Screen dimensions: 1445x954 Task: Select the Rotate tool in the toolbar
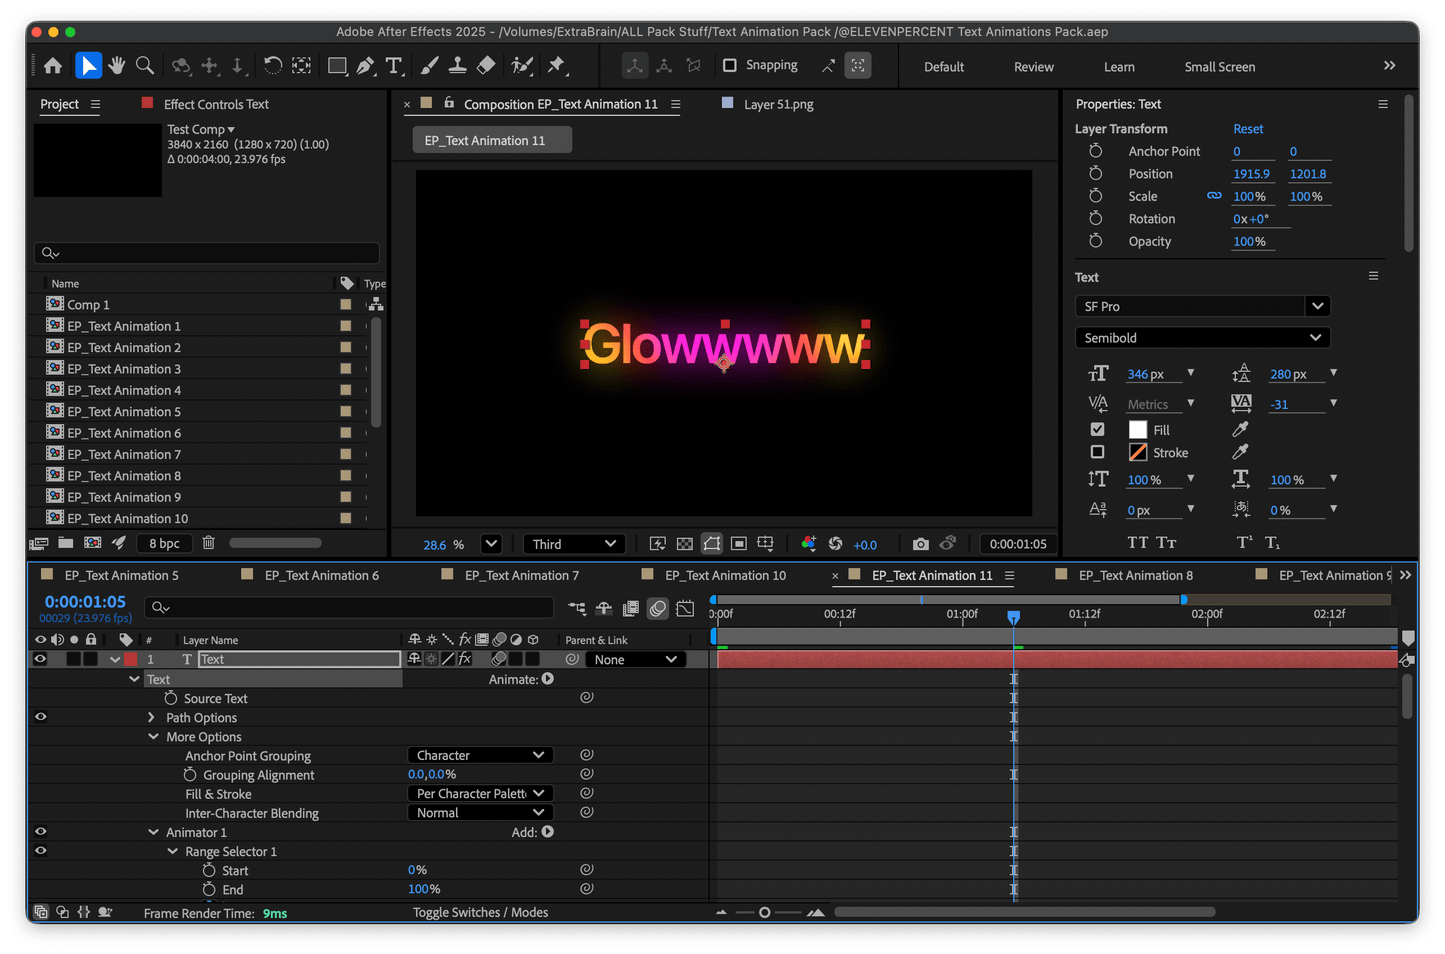273,65
